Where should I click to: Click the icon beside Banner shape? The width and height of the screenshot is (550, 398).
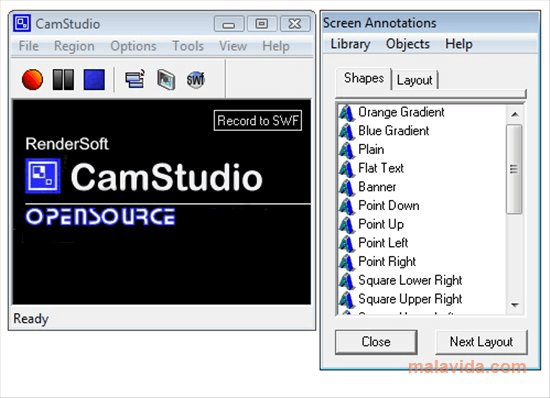[x=347, y=187]
